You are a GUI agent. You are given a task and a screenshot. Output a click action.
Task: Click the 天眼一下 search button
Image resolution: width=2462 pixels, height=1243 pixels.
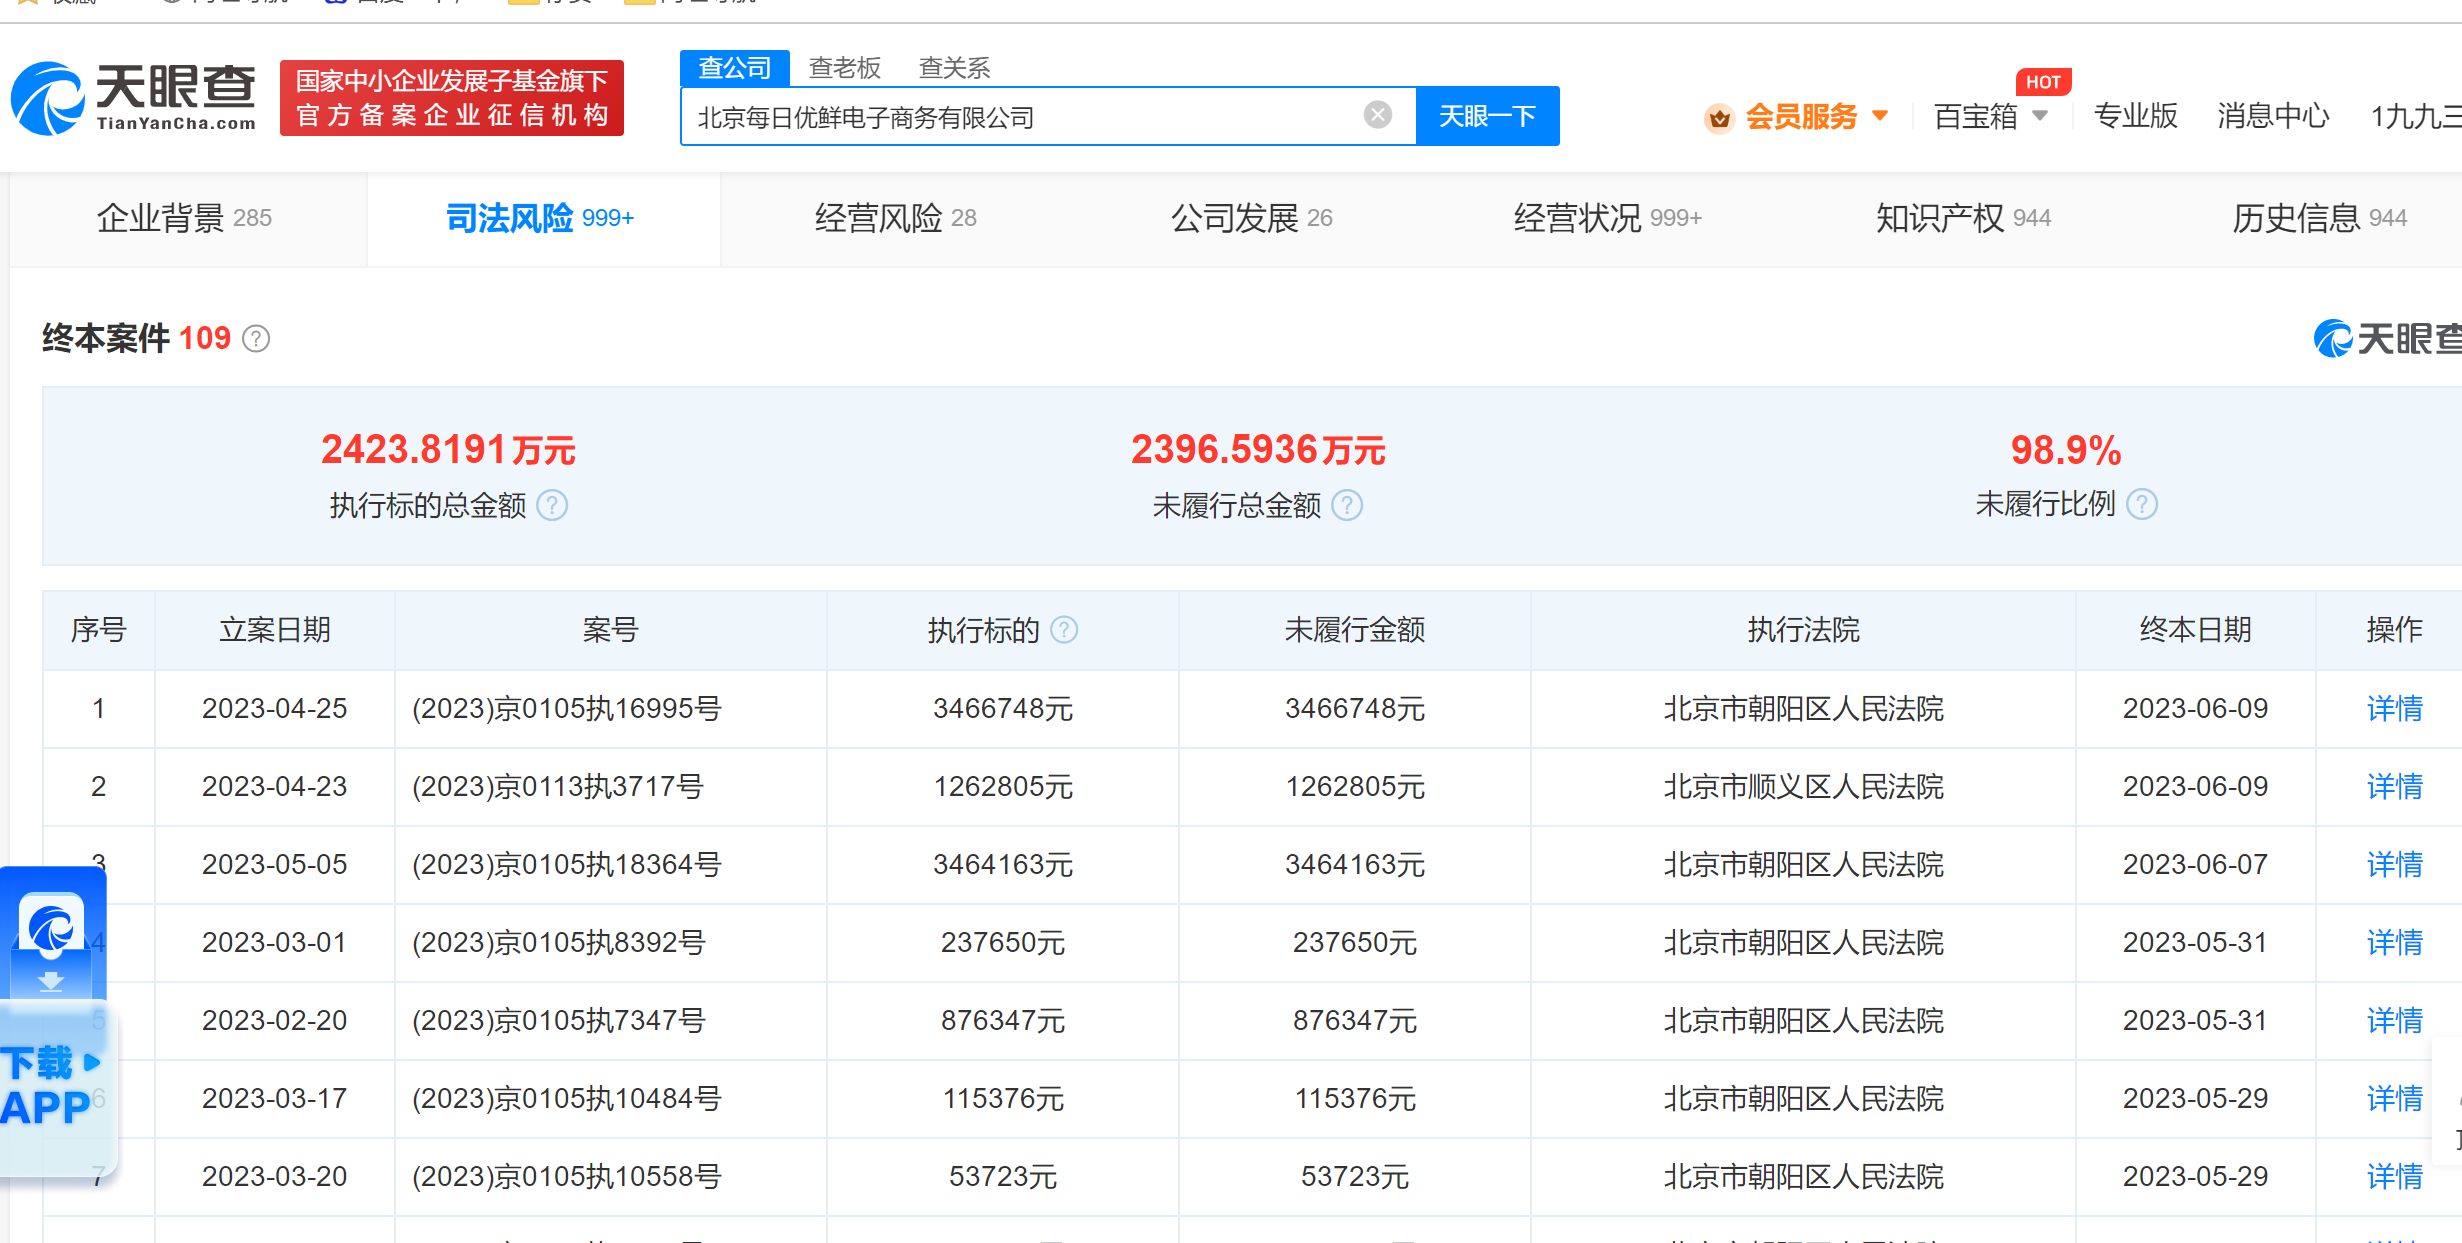(1487, 116)
